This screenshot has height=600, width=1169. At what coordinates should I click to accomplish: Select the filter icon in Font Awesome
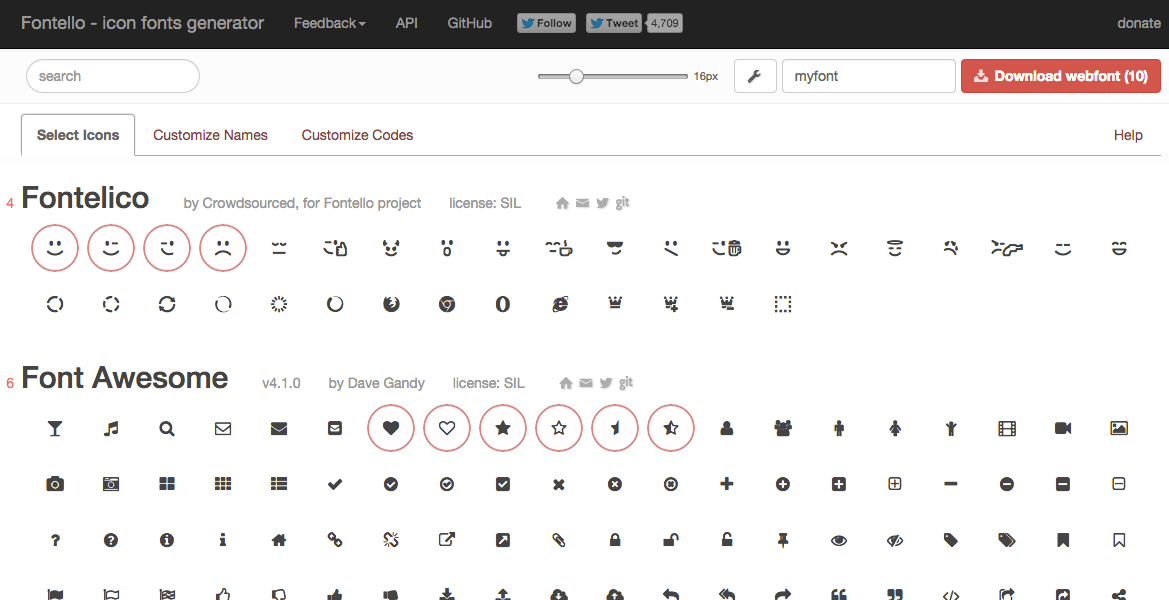click(55, 428)
